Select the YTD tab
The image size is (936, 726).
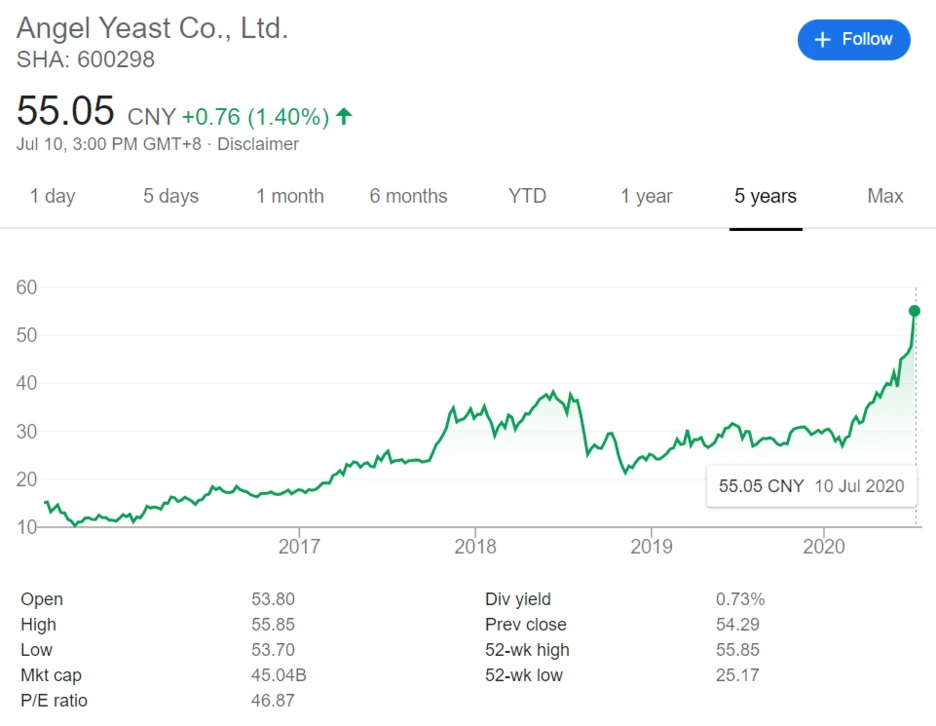(x=527, y=196)
